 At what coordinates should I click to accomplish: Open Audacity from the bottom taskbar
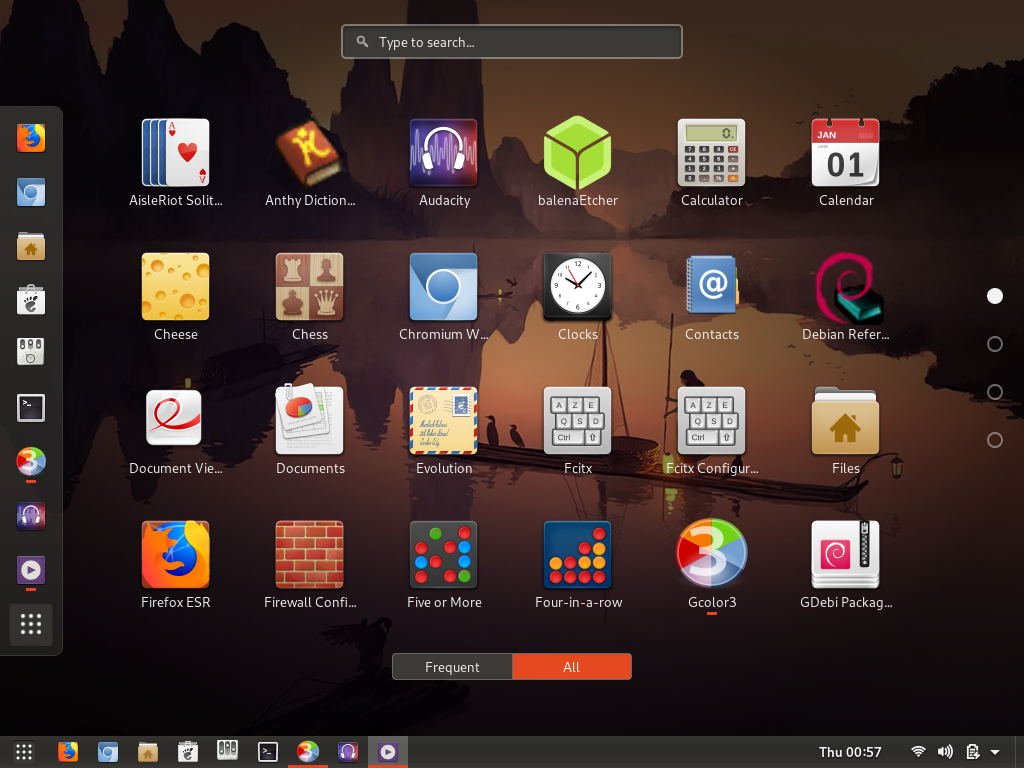(347, 752)
